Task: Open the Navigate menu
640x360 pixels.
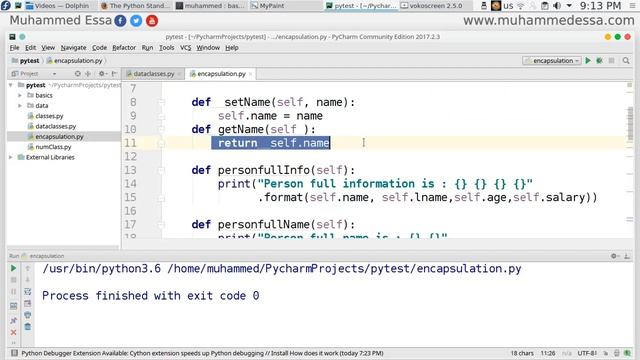Action: (73, 48)
